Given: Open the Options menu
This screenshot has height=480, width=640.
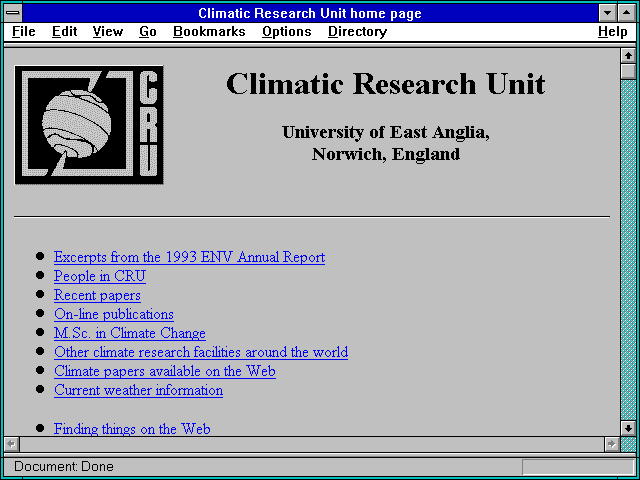Looking at the screenshot, I should 287,32.
